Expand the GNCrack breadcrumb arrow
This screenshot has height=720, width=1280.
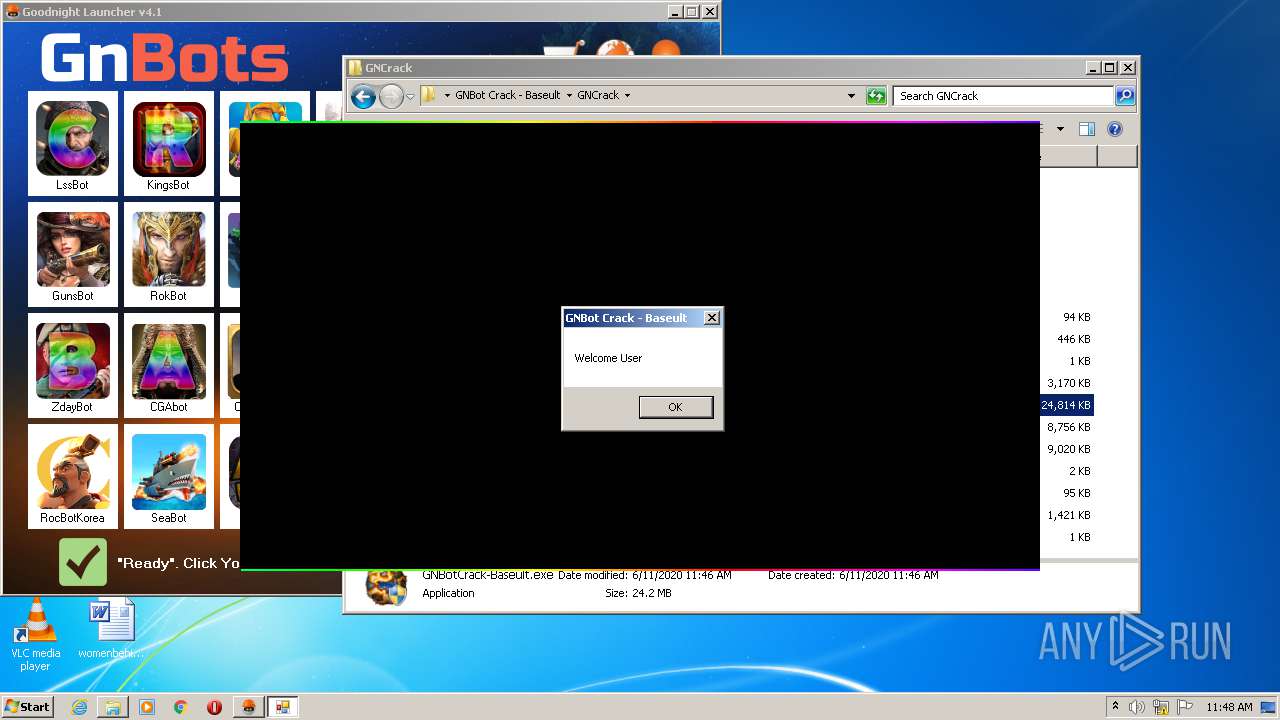tap(627, 96)
